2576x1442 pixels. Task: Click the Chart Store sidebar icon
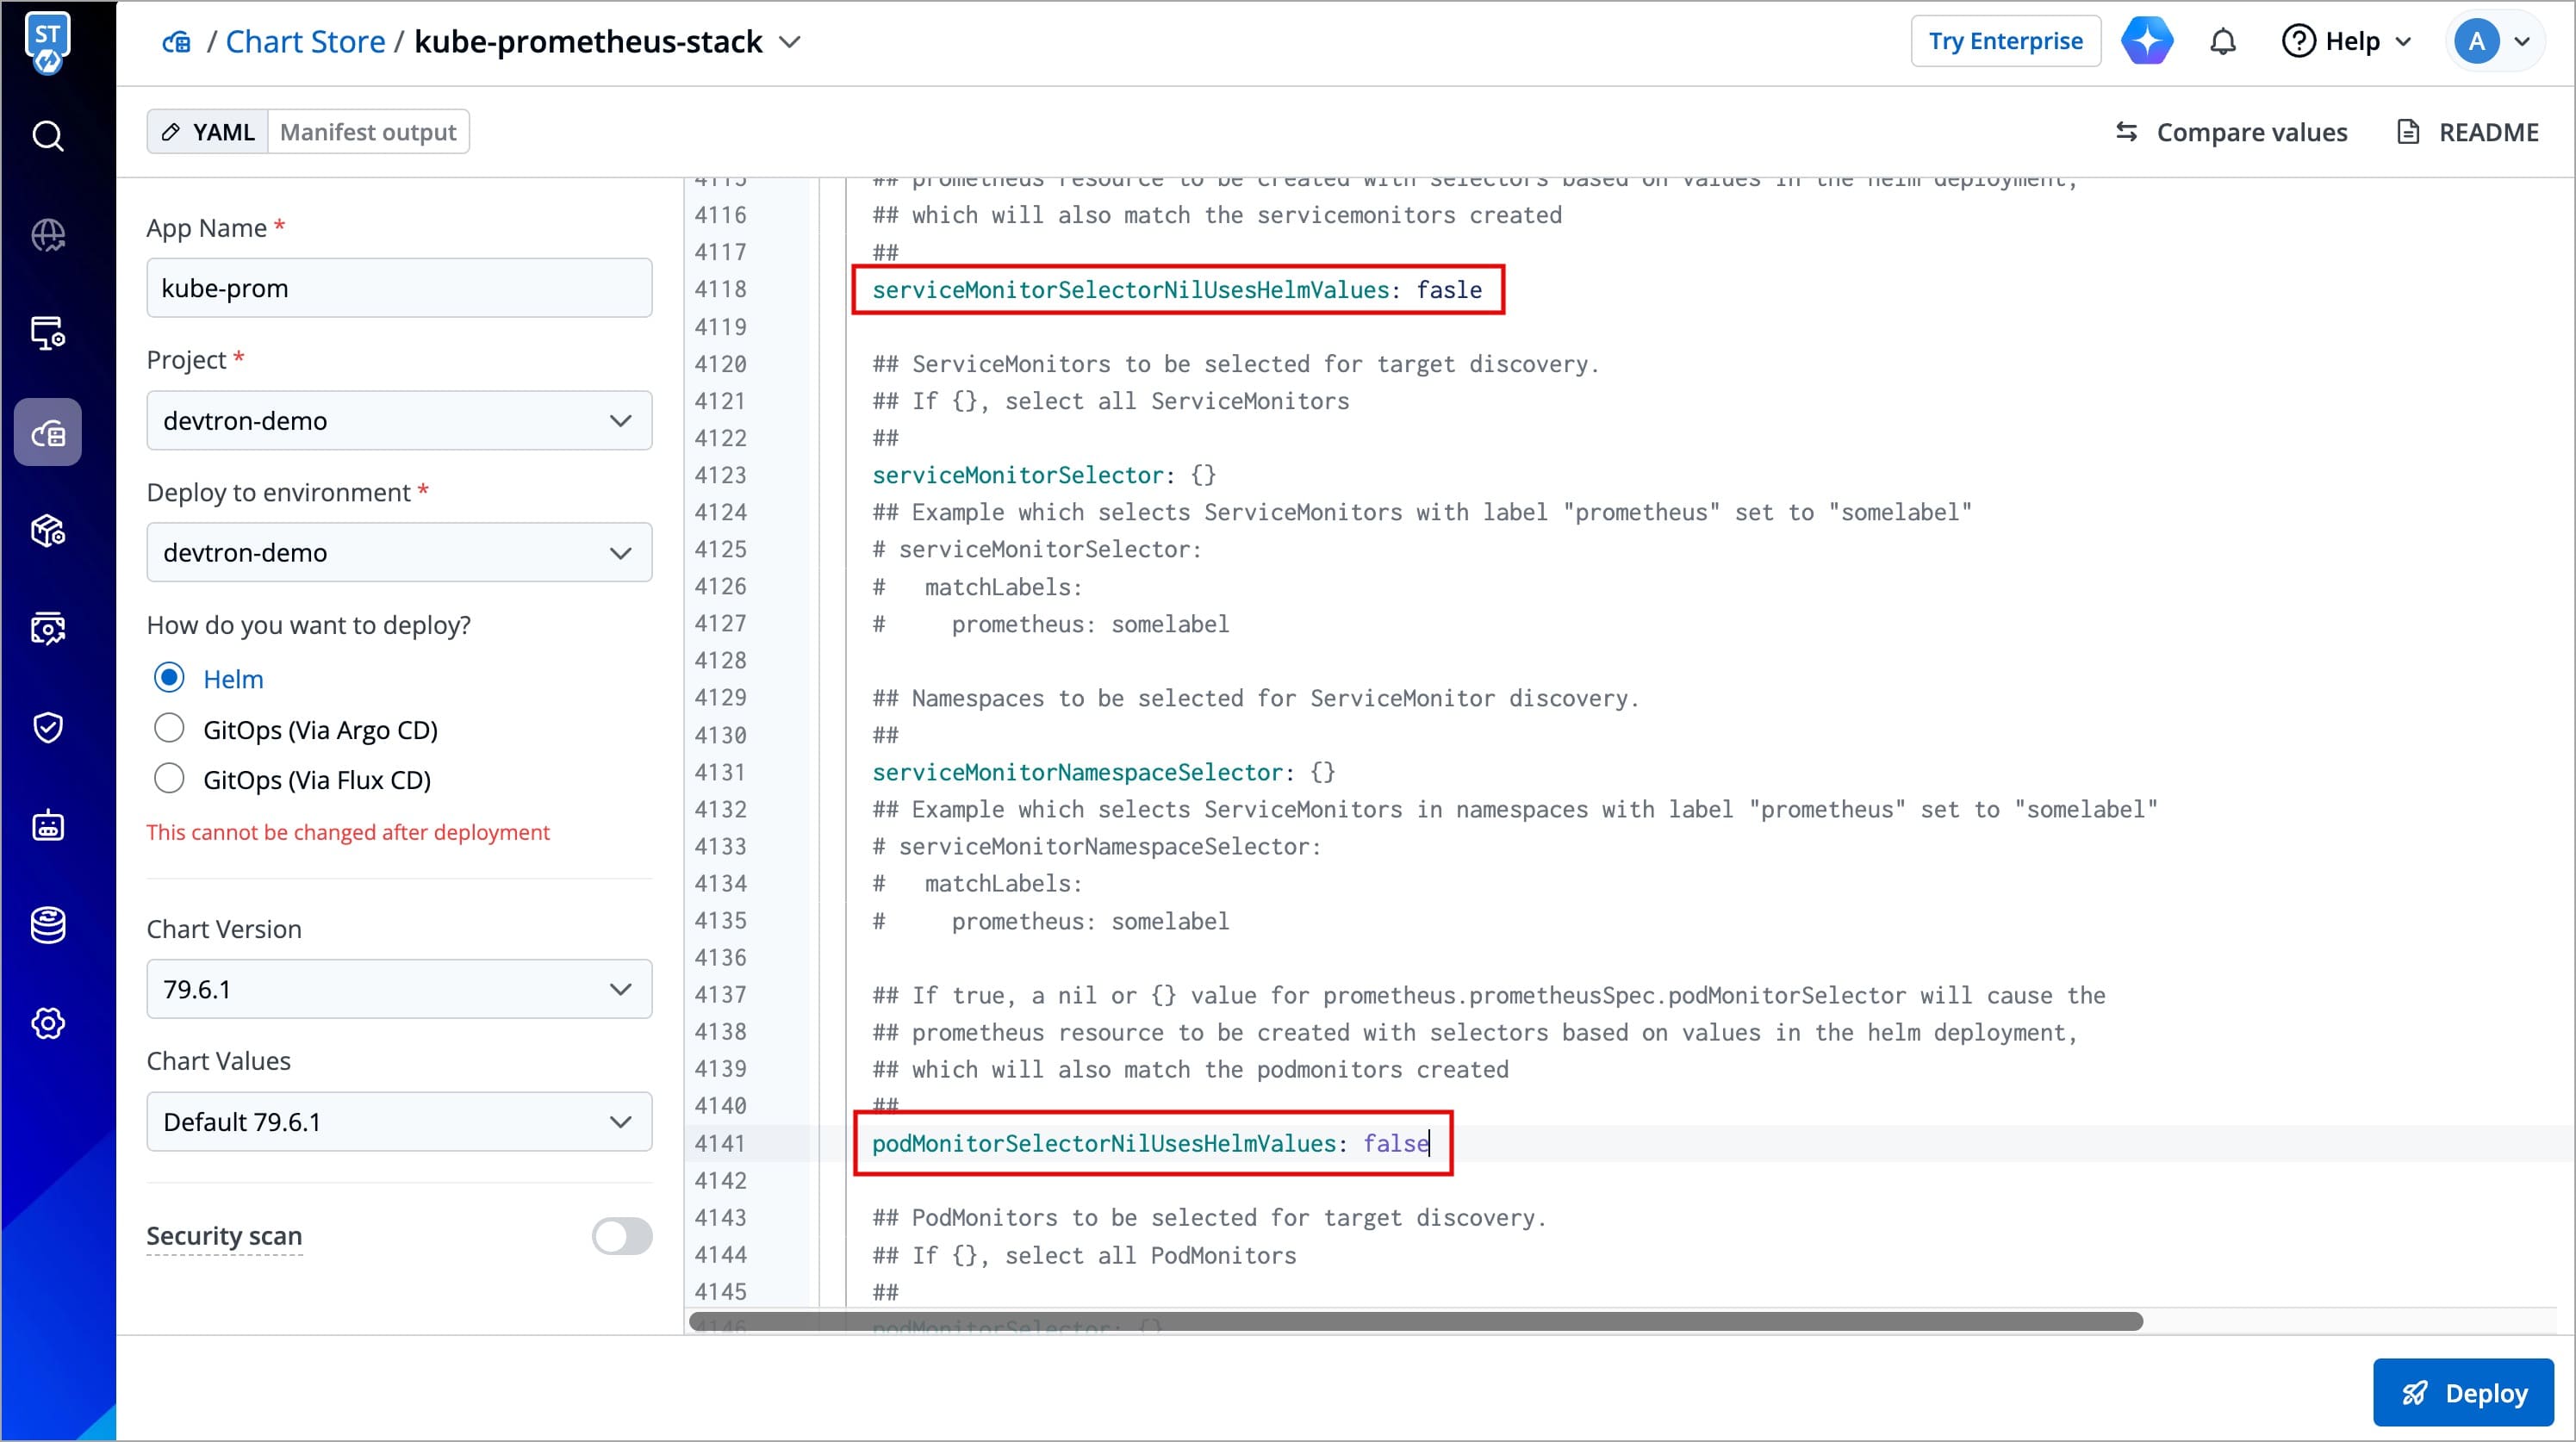tap(47, 432)
